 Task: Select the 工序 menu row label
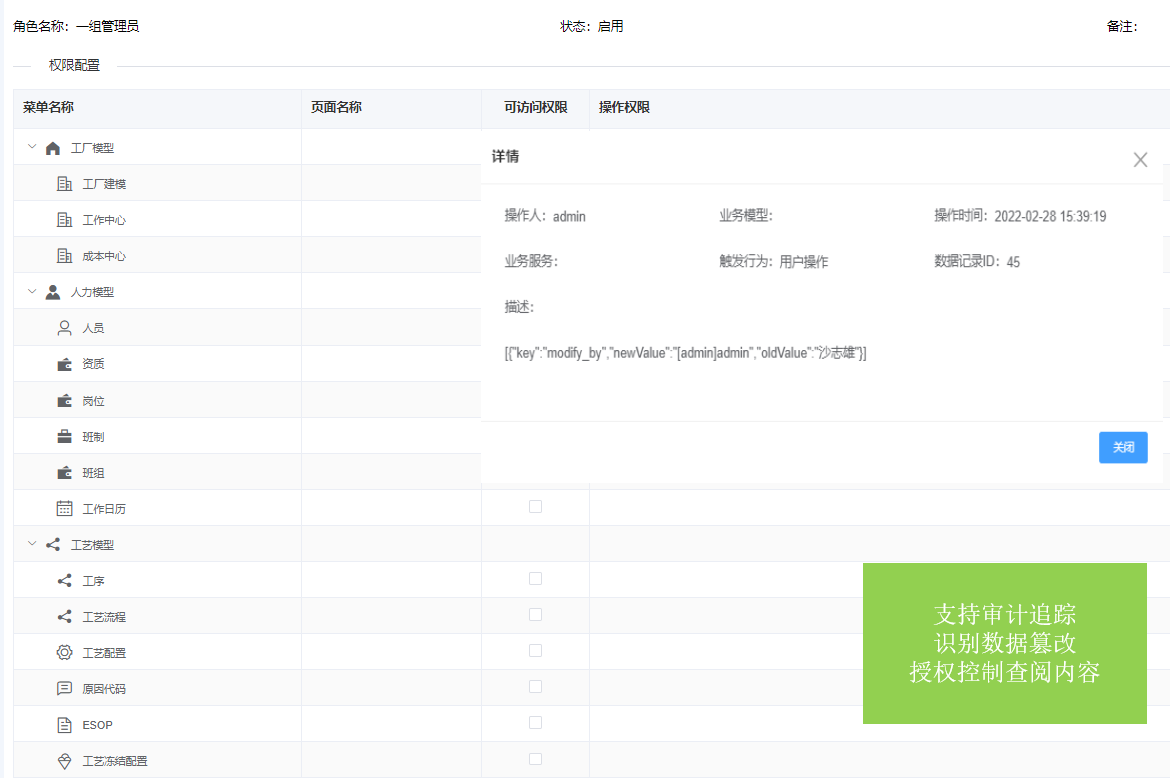(93, 581)
